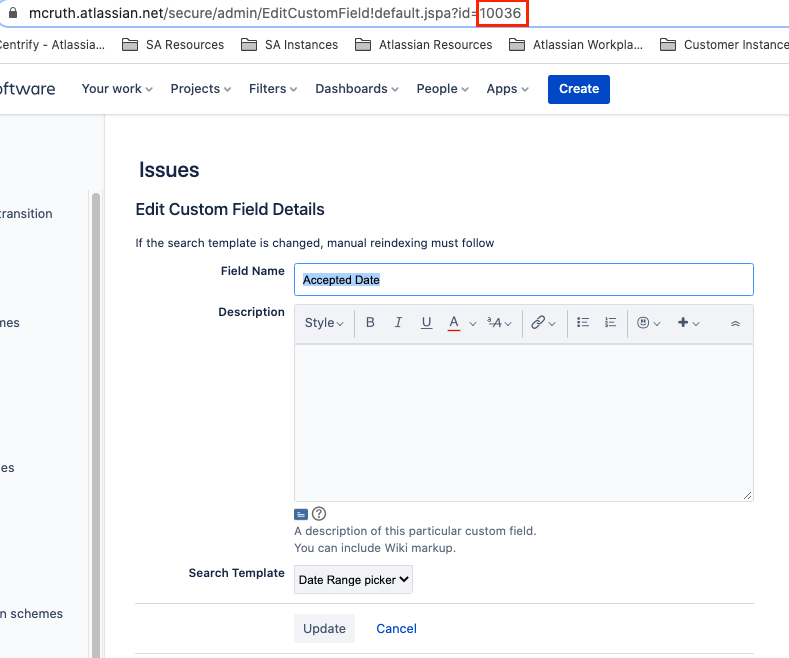Open the People menu

tap(442, 89)
